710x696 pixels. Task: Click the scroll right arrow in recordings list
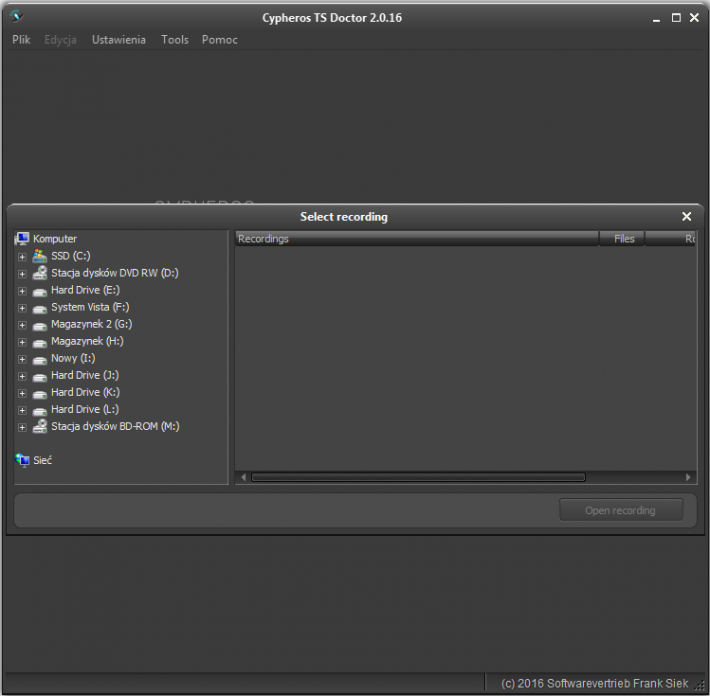pos(688,477)
